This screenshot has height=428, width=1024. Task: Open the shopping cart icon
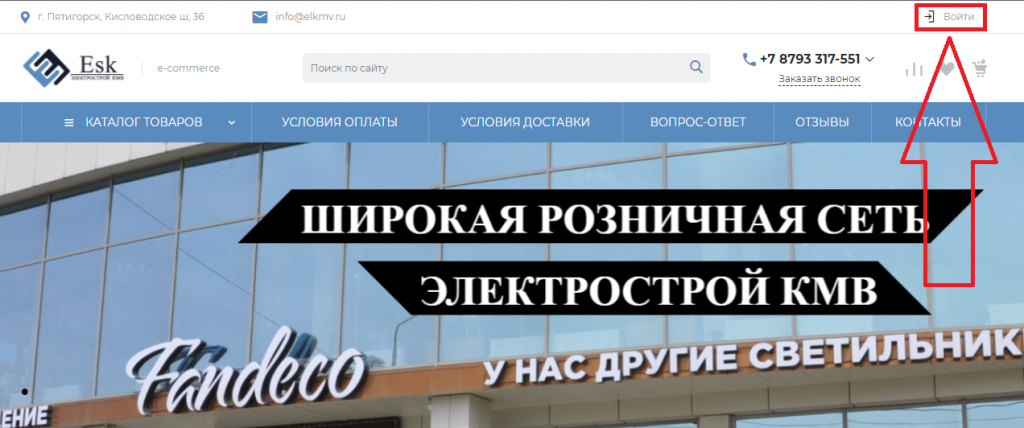[979, 68]
